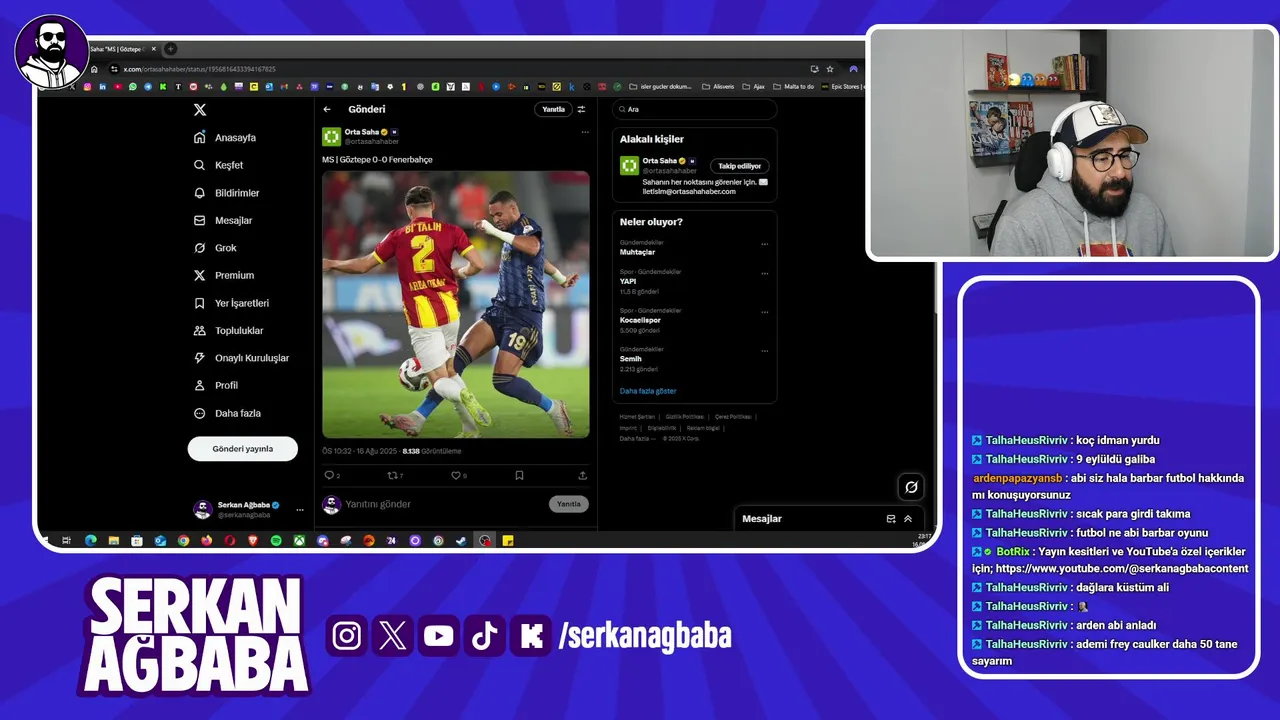Open the Epic Stores bookmark
The height and width of the screenshot is (720, 1280).
click(x=841, y=87)
